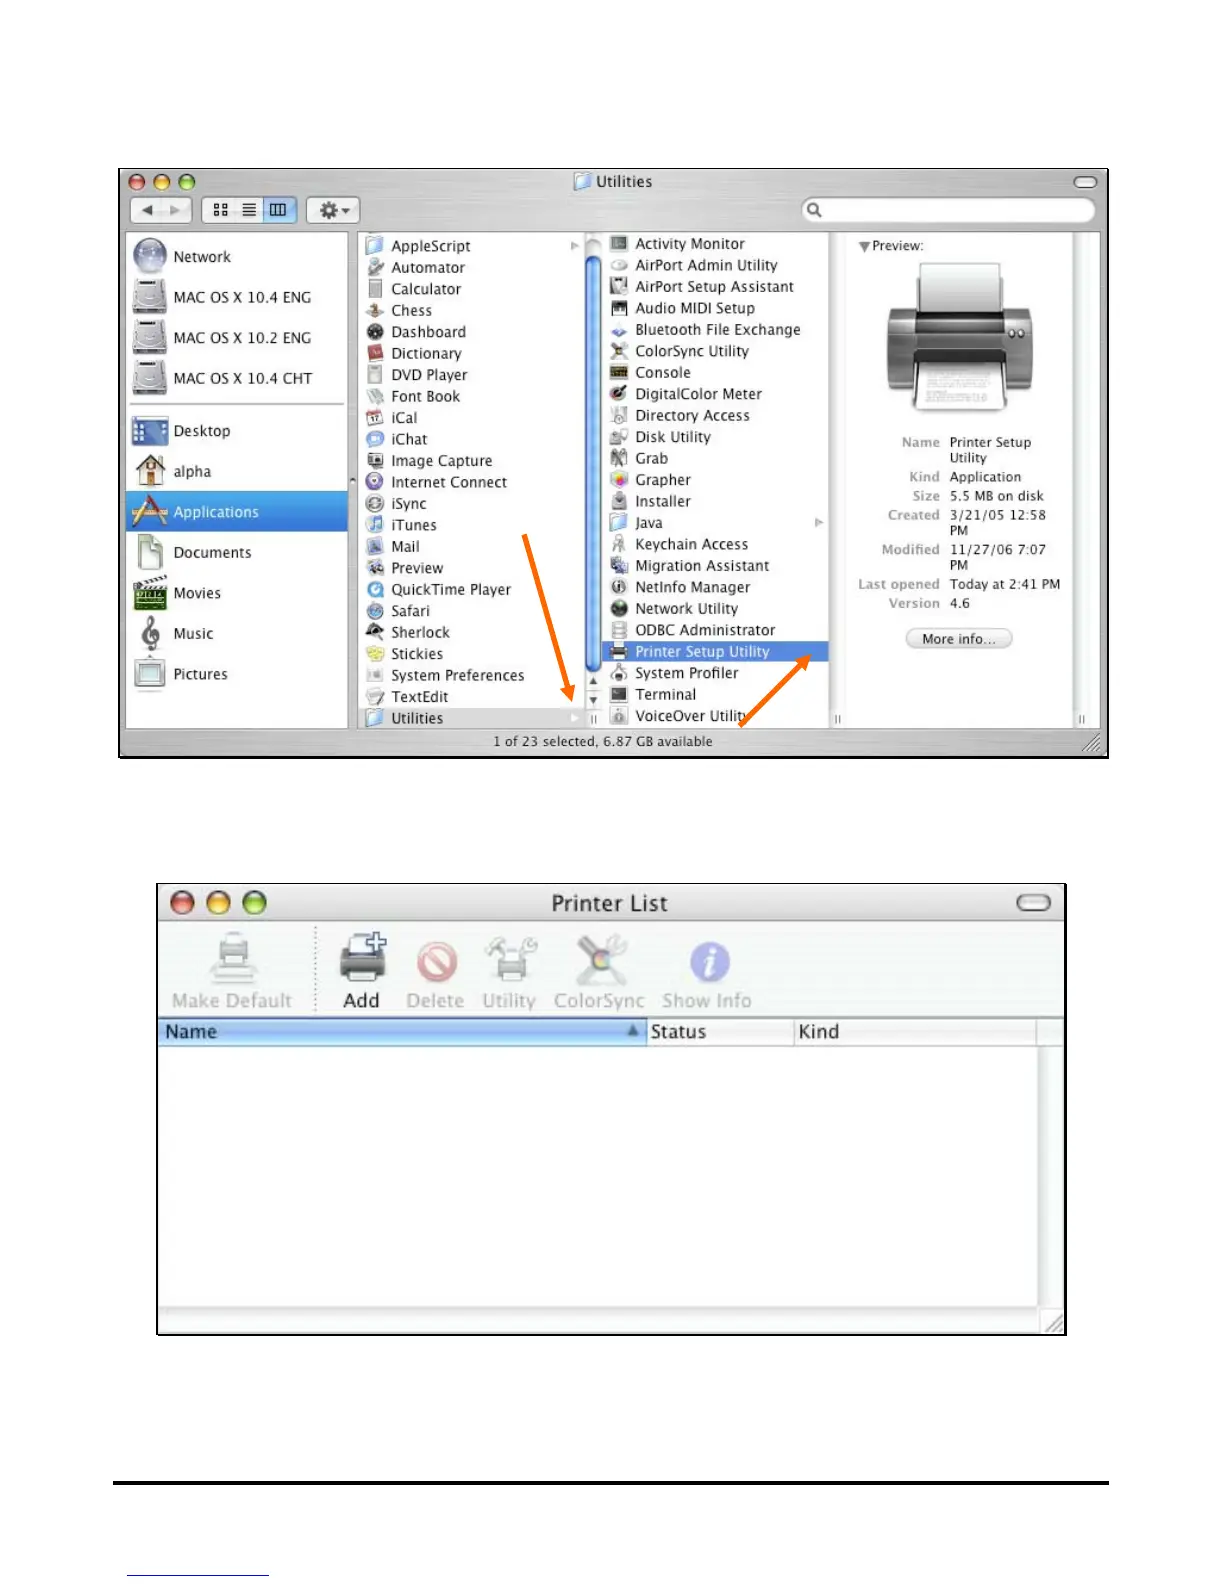Click the scroll up arrow in Applications column
The width and height of the screenshot is (1224, 1584).
coord(593,681)
